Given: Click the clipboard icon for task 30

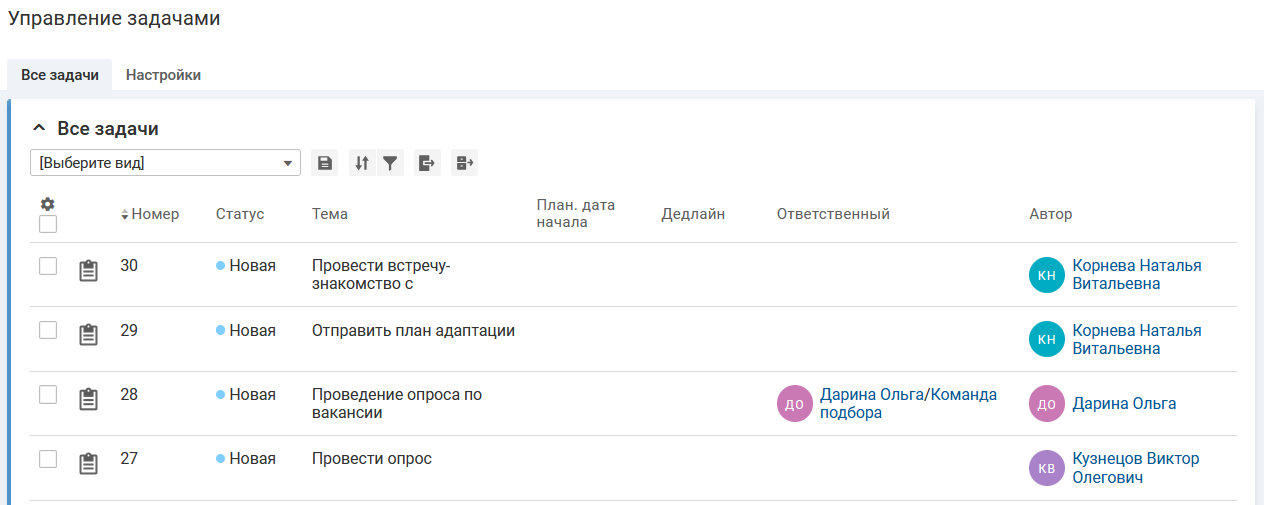Looking at the screenshot, I should point(89,271).
